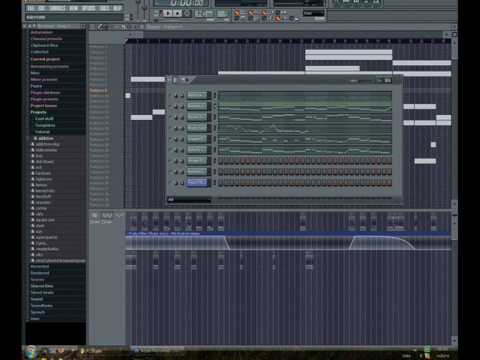Select the highlighted Pattern 9 track label
Viewport: 480px width, 360px height.
(99, 90)
